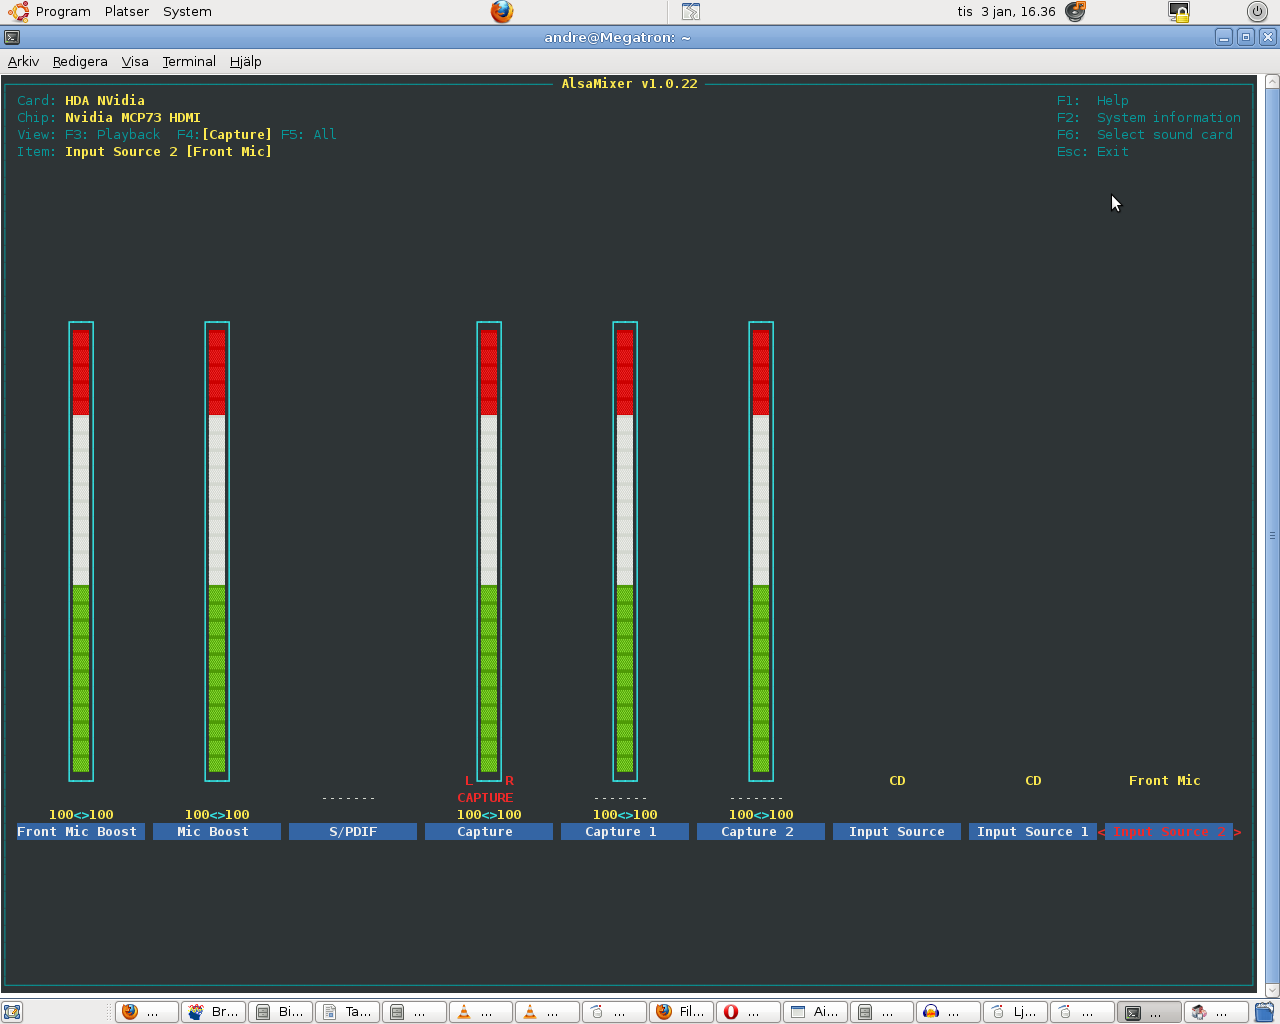Viewport: 1280px width, 1024px height.
Task: Open the sound volume applet in panel
Action: (x=1075, y=12)
